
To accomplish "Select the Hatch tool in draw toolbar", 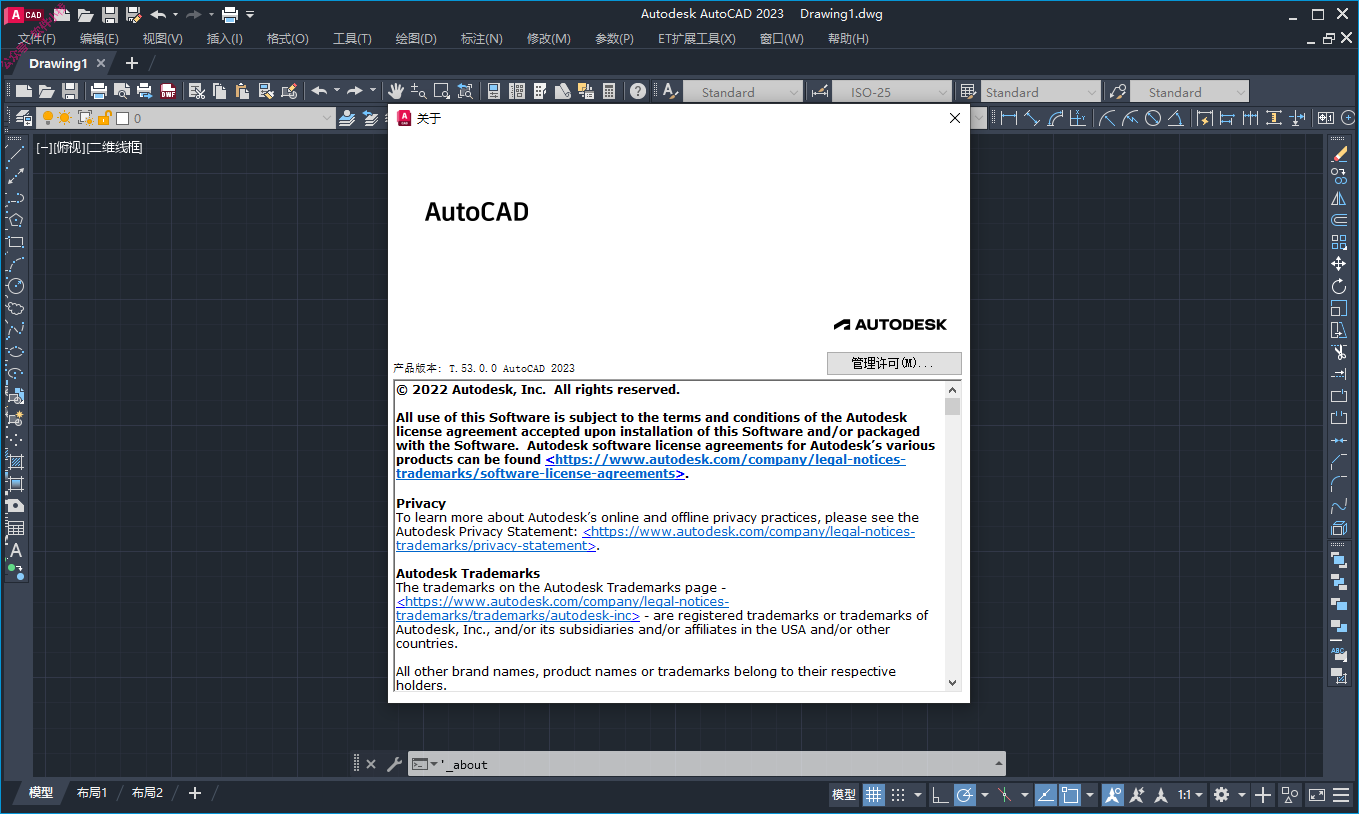I will pos(15,462).
